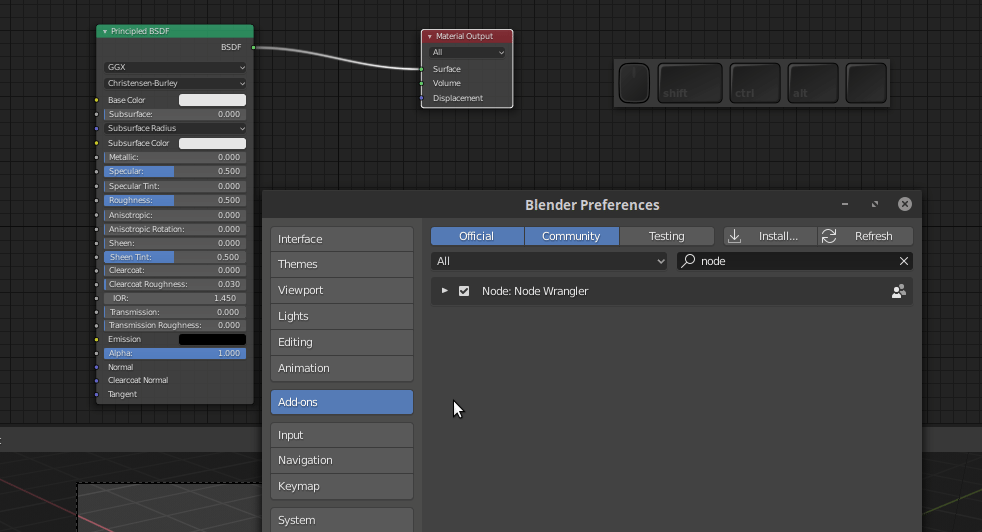This screenshot has width=982, height=532.
Task: Click the Clearcoat Roughness value field
Action: [175, 284]
